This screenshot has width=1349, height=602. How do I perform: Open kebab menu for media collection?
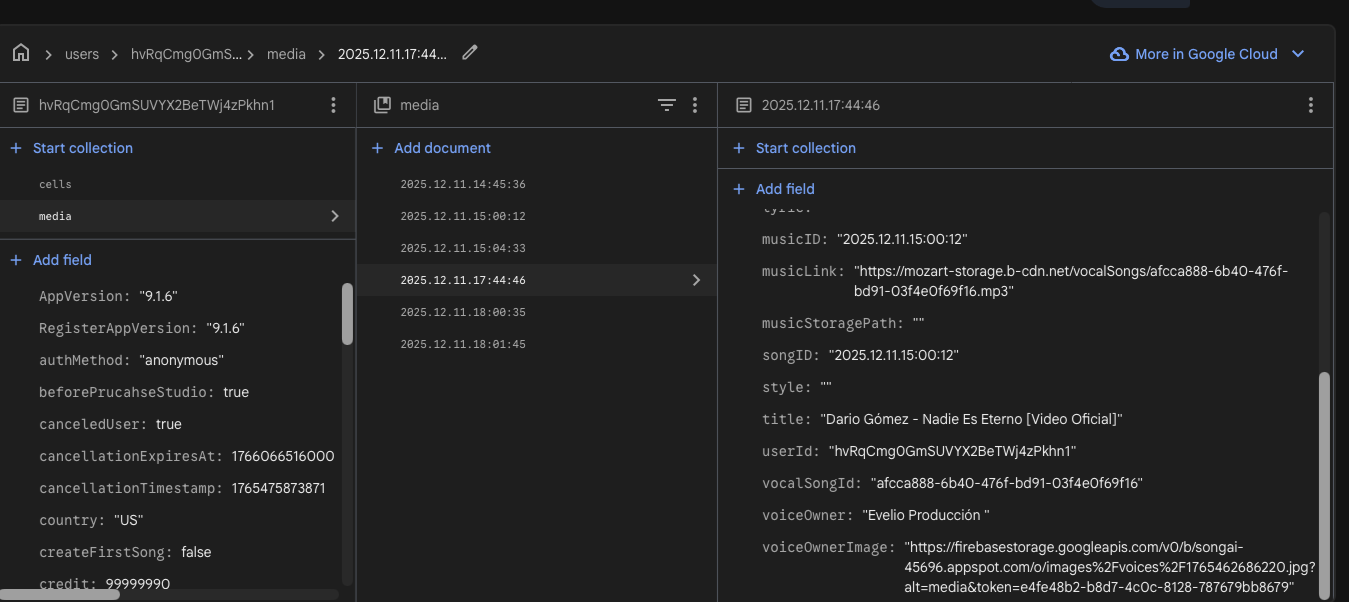[695, 105]
